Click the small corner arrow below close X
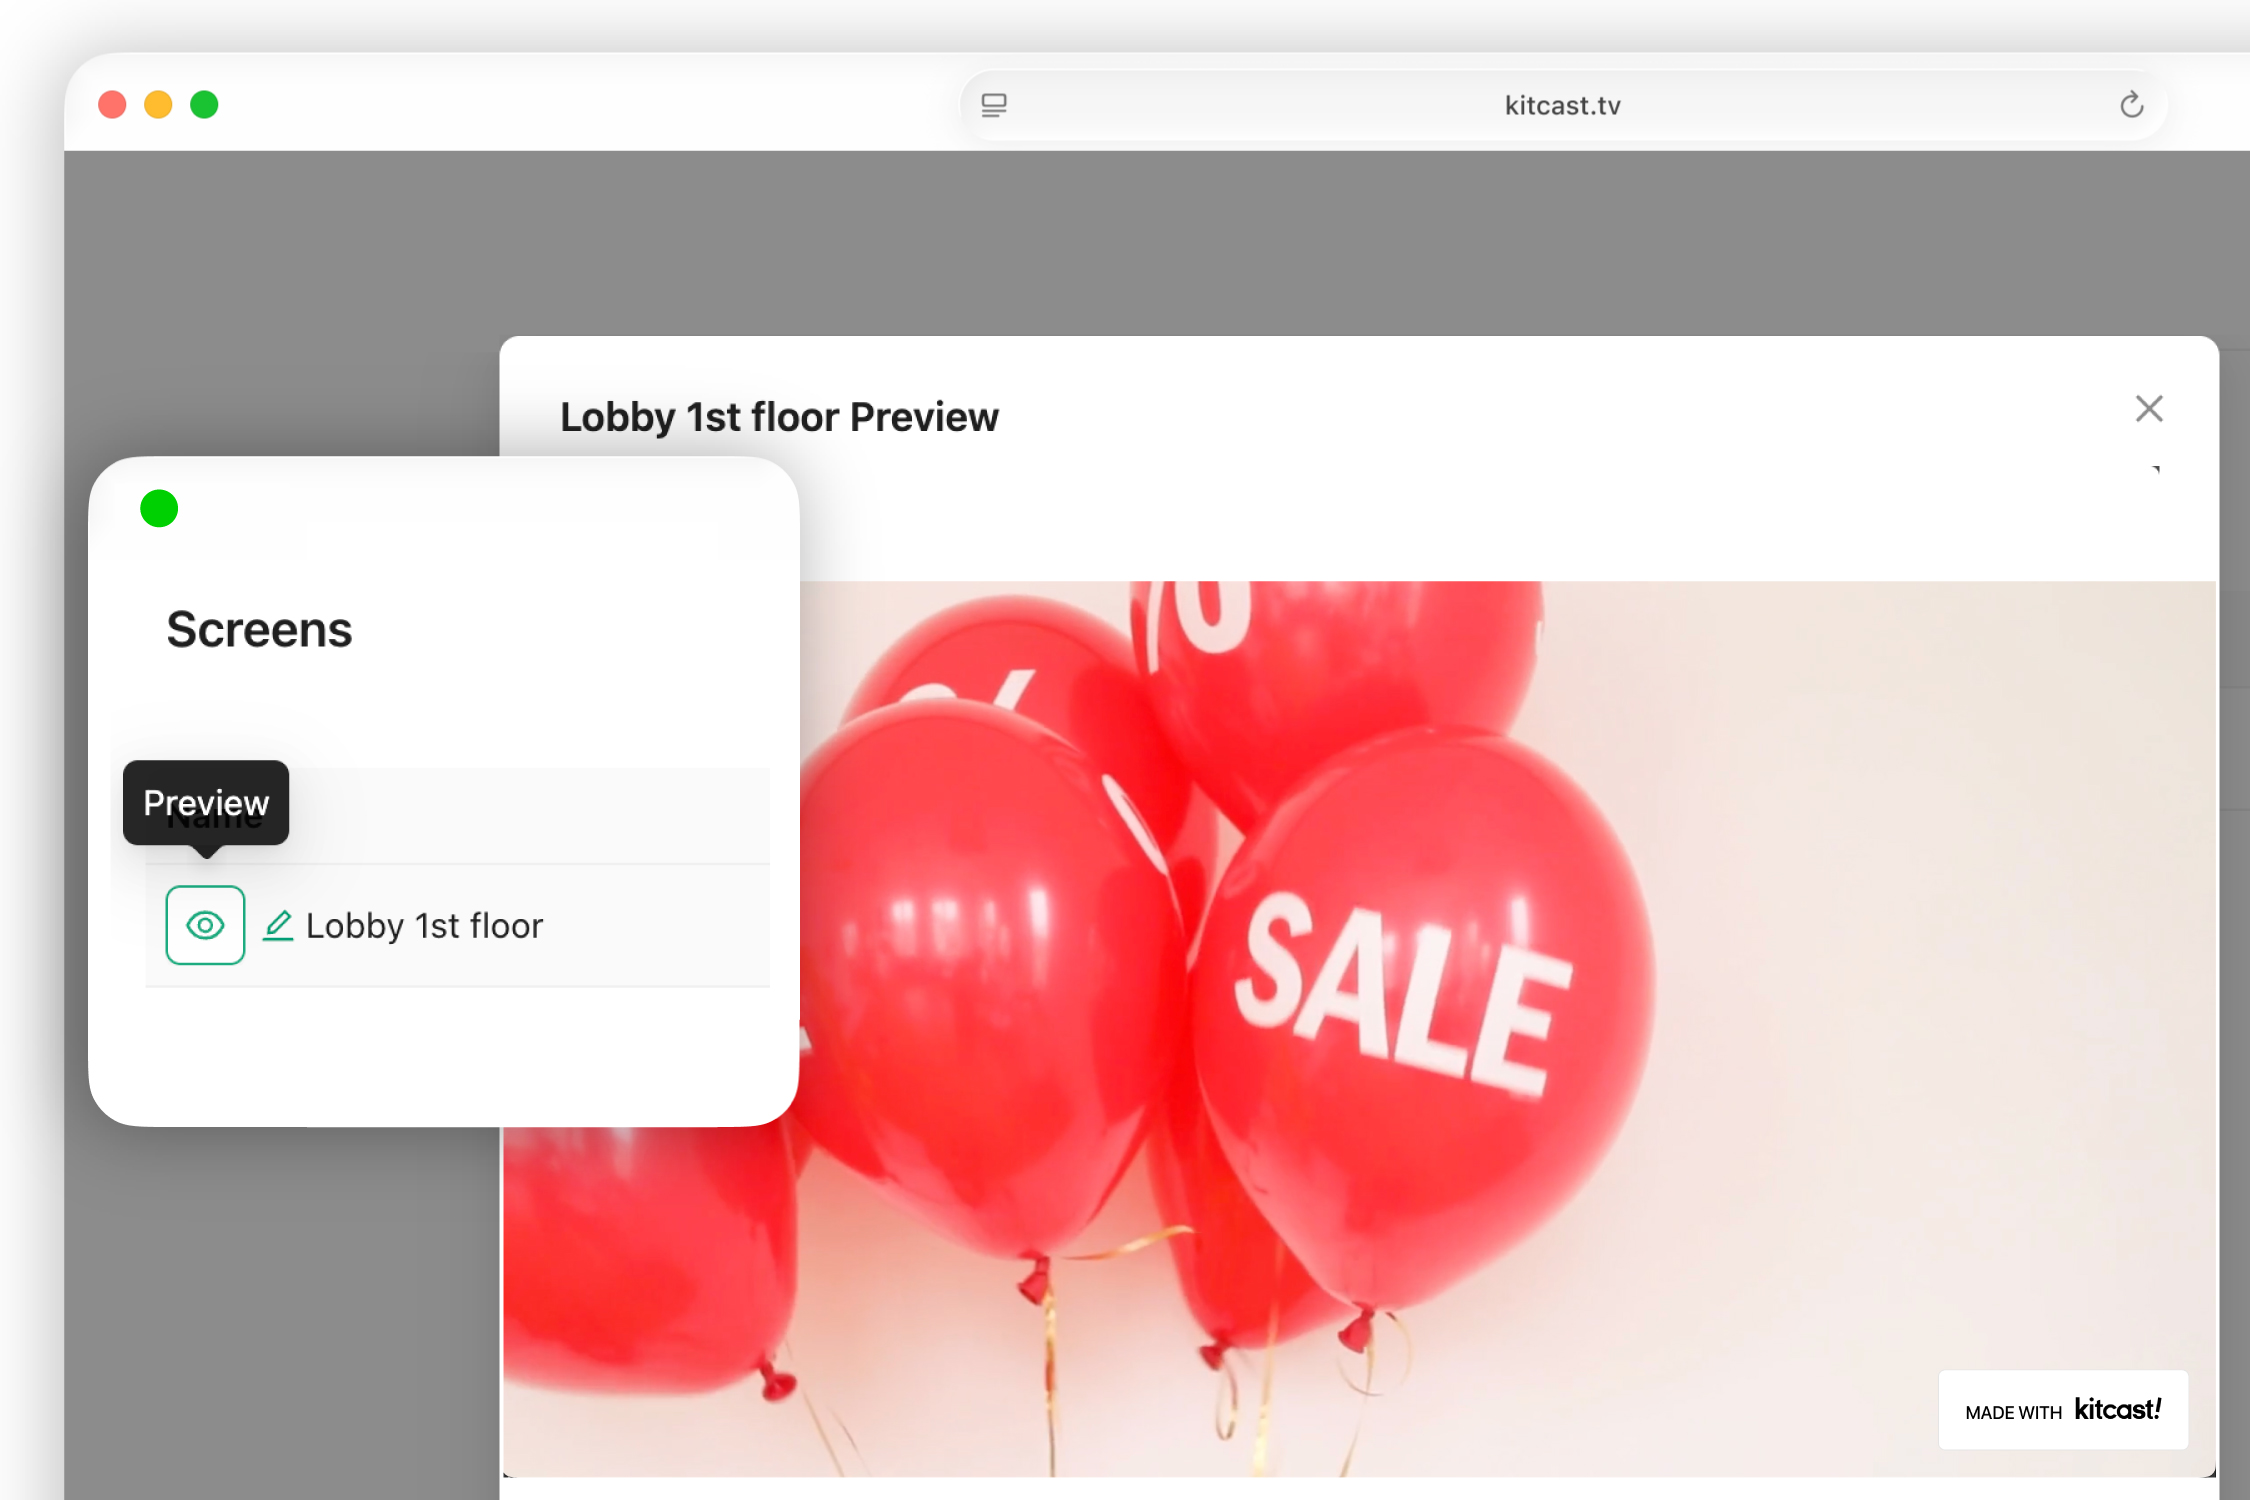Image resolution: width=2250 pixels, height=1500 pixels. pos(2156,469)
